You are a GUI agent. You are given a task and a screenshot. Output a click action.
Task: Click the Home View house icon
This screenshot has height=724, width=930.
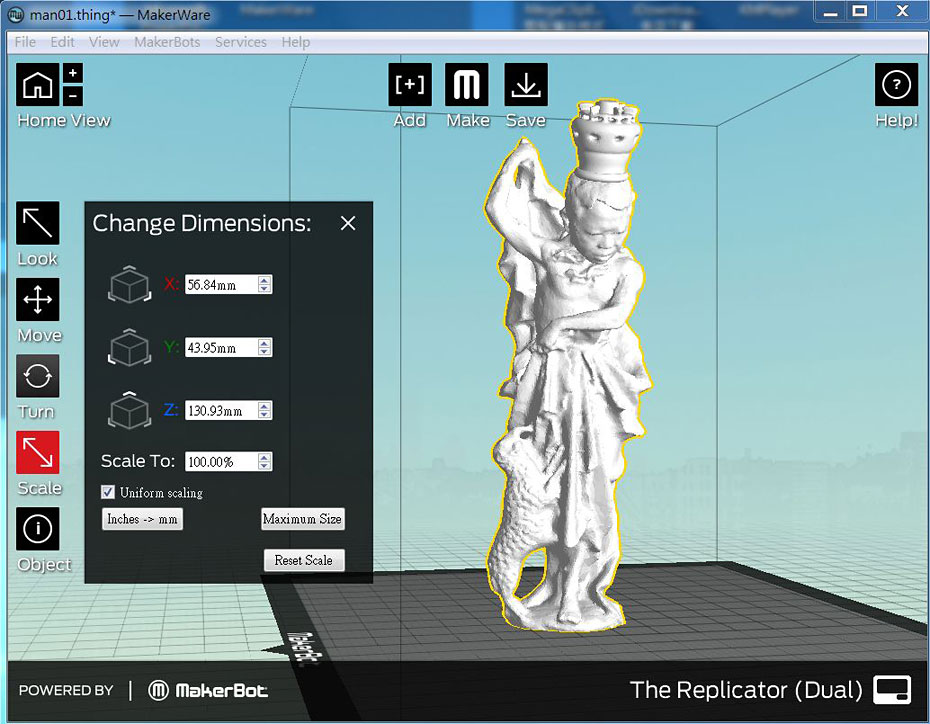pos(37,85)
